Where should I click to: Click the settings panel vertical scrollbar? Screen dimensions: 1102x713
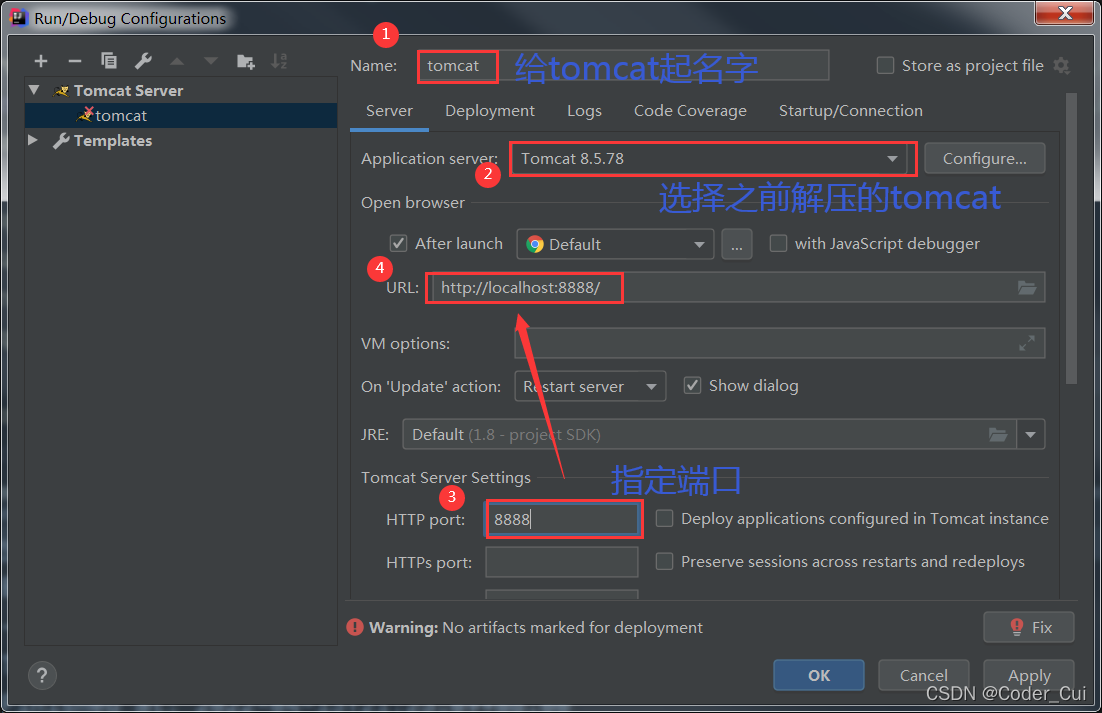point(1071,239)
